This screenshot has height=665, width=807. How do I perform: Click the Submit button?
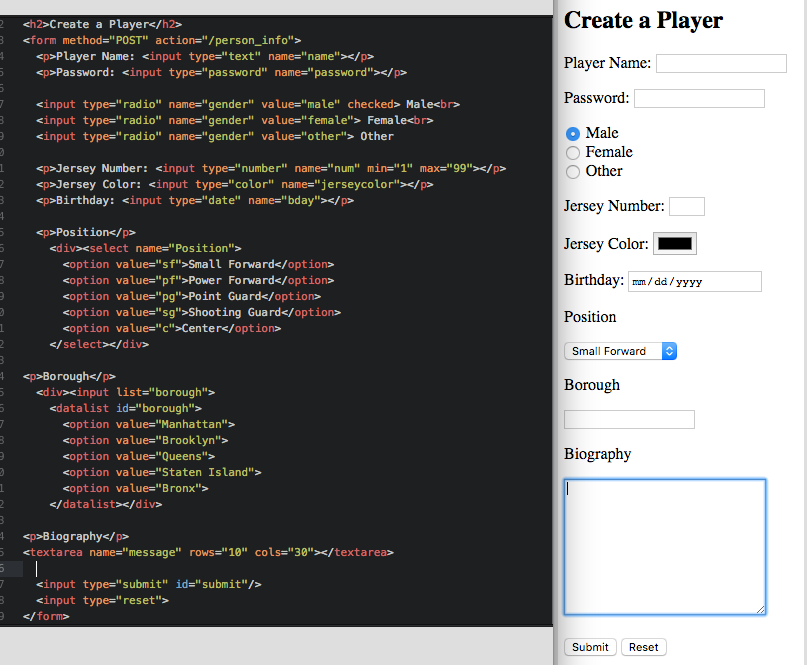589,647
